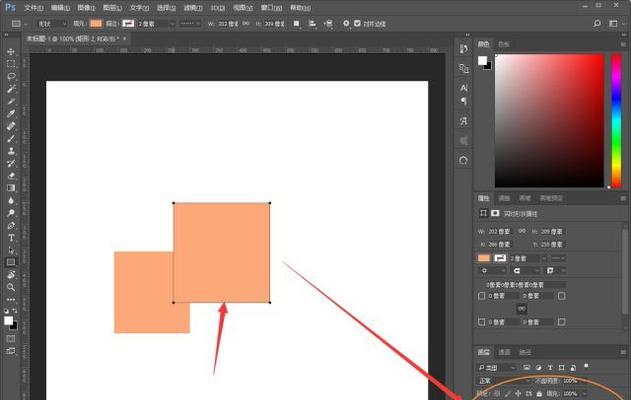Image resolution: width=631 pixels, height=400 pixels.
Task: Close the document tab
Action: [125, 38]
